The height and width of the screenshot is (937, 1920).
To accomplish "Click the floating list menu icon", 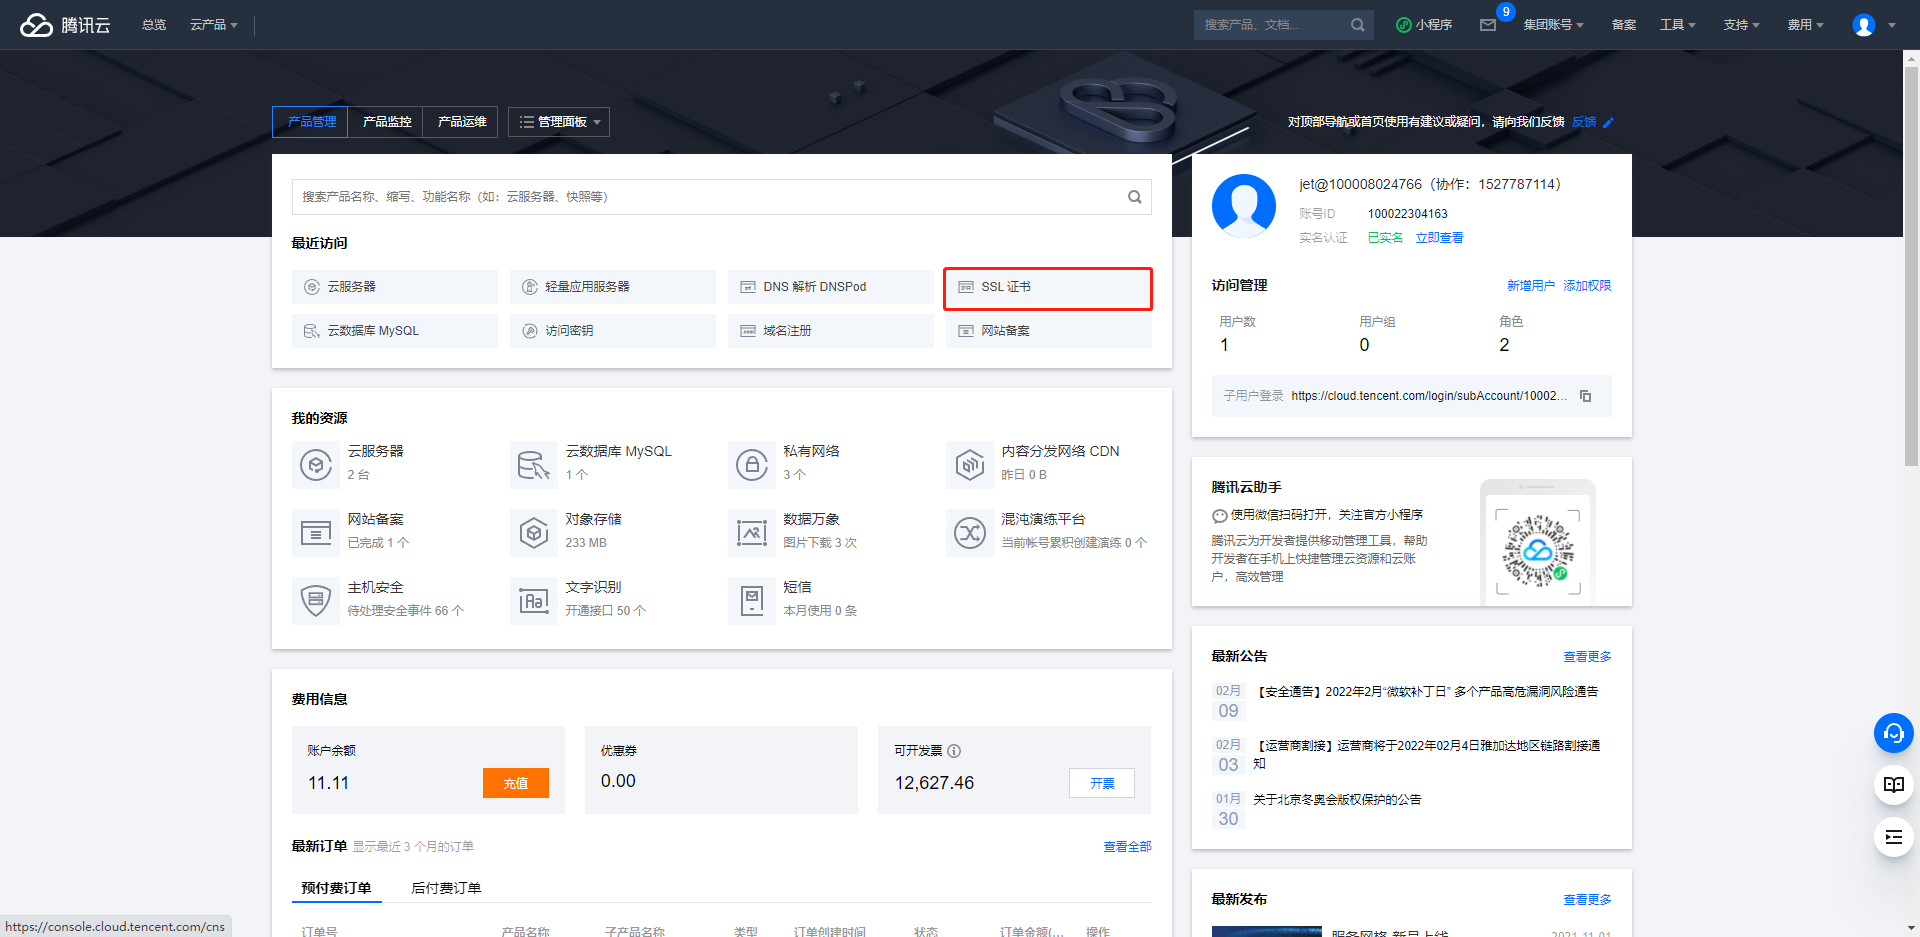I will [1893, 837].
